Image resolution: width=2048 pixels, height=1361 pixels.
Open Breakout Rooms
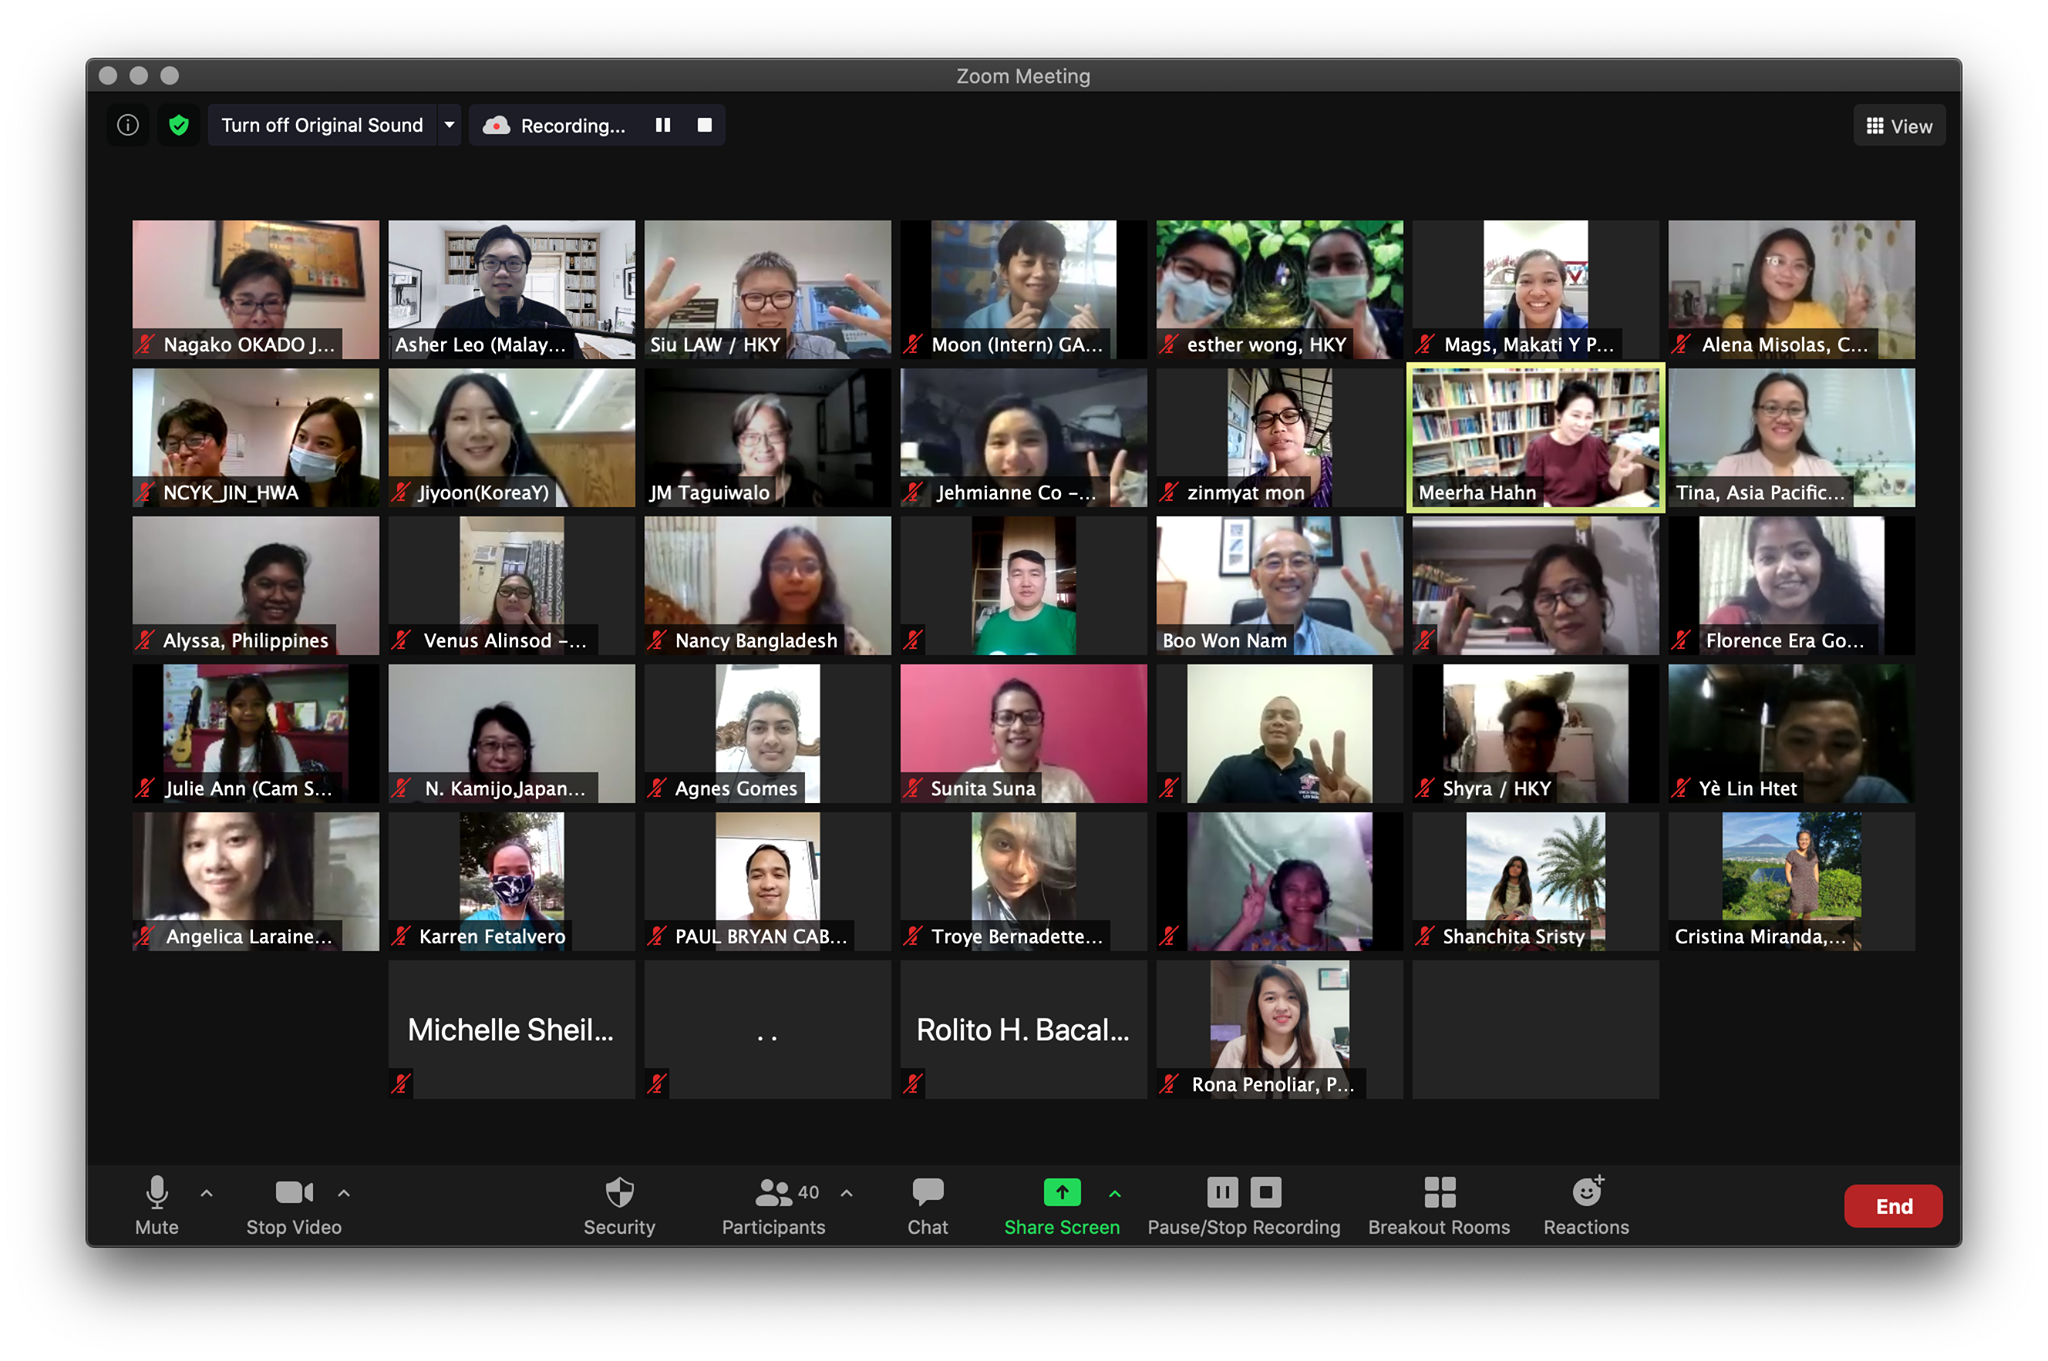coord(1439,1205)
